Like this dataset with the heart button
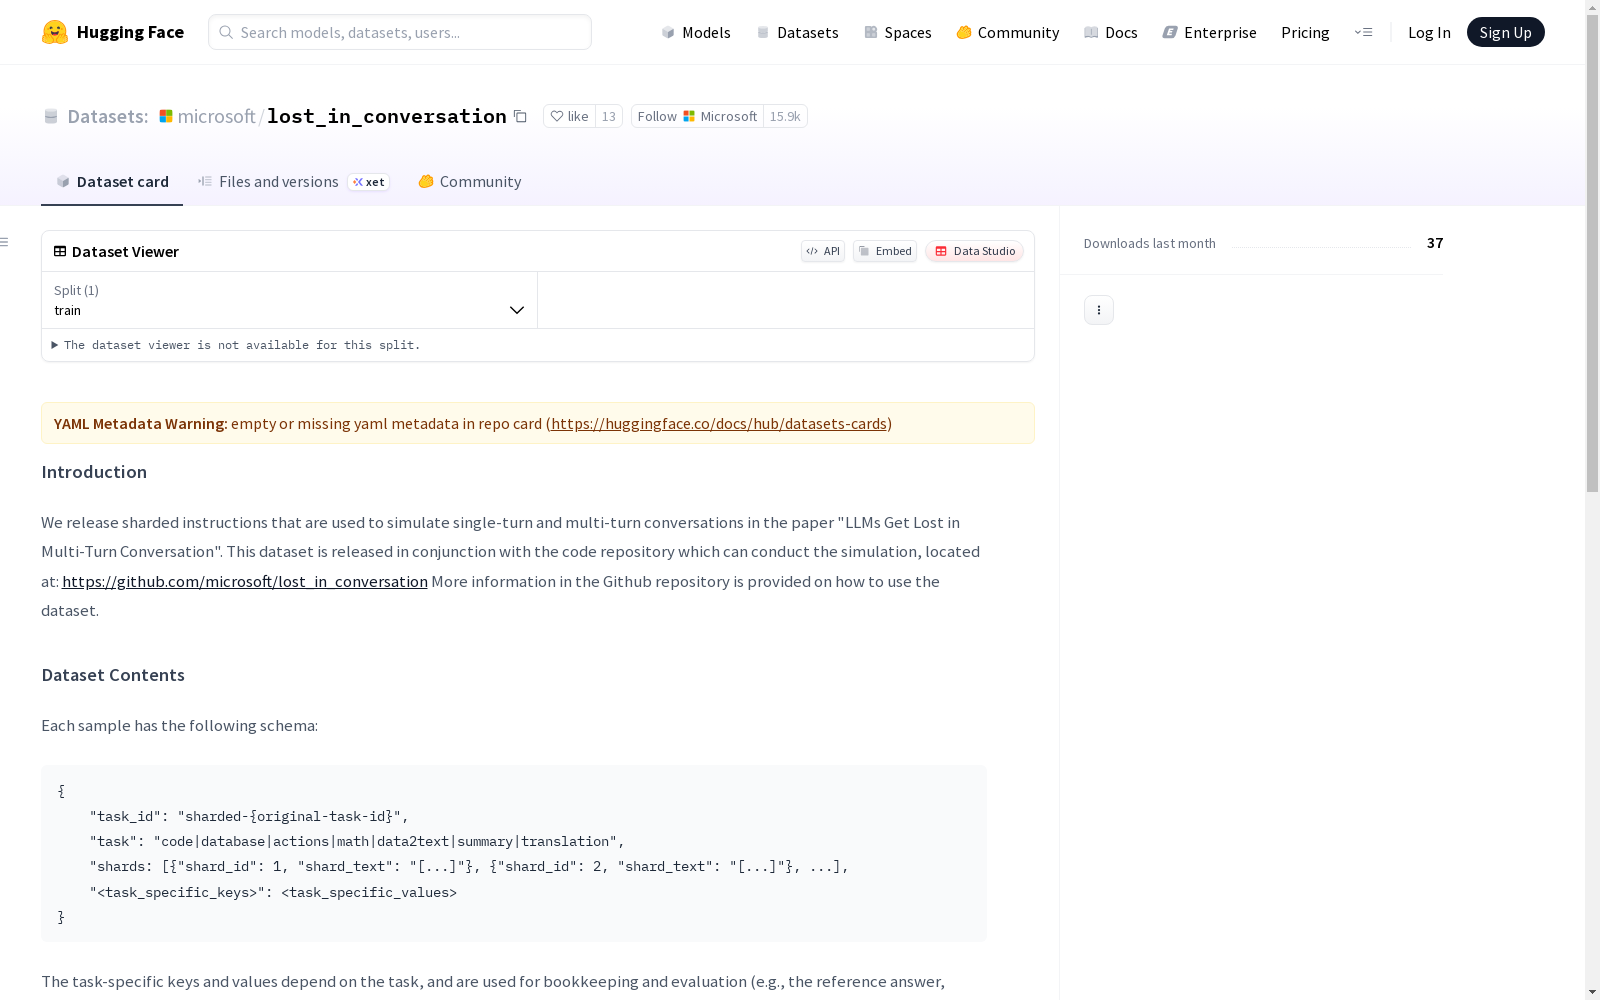1600x1000 pixels. pos(569,116)
